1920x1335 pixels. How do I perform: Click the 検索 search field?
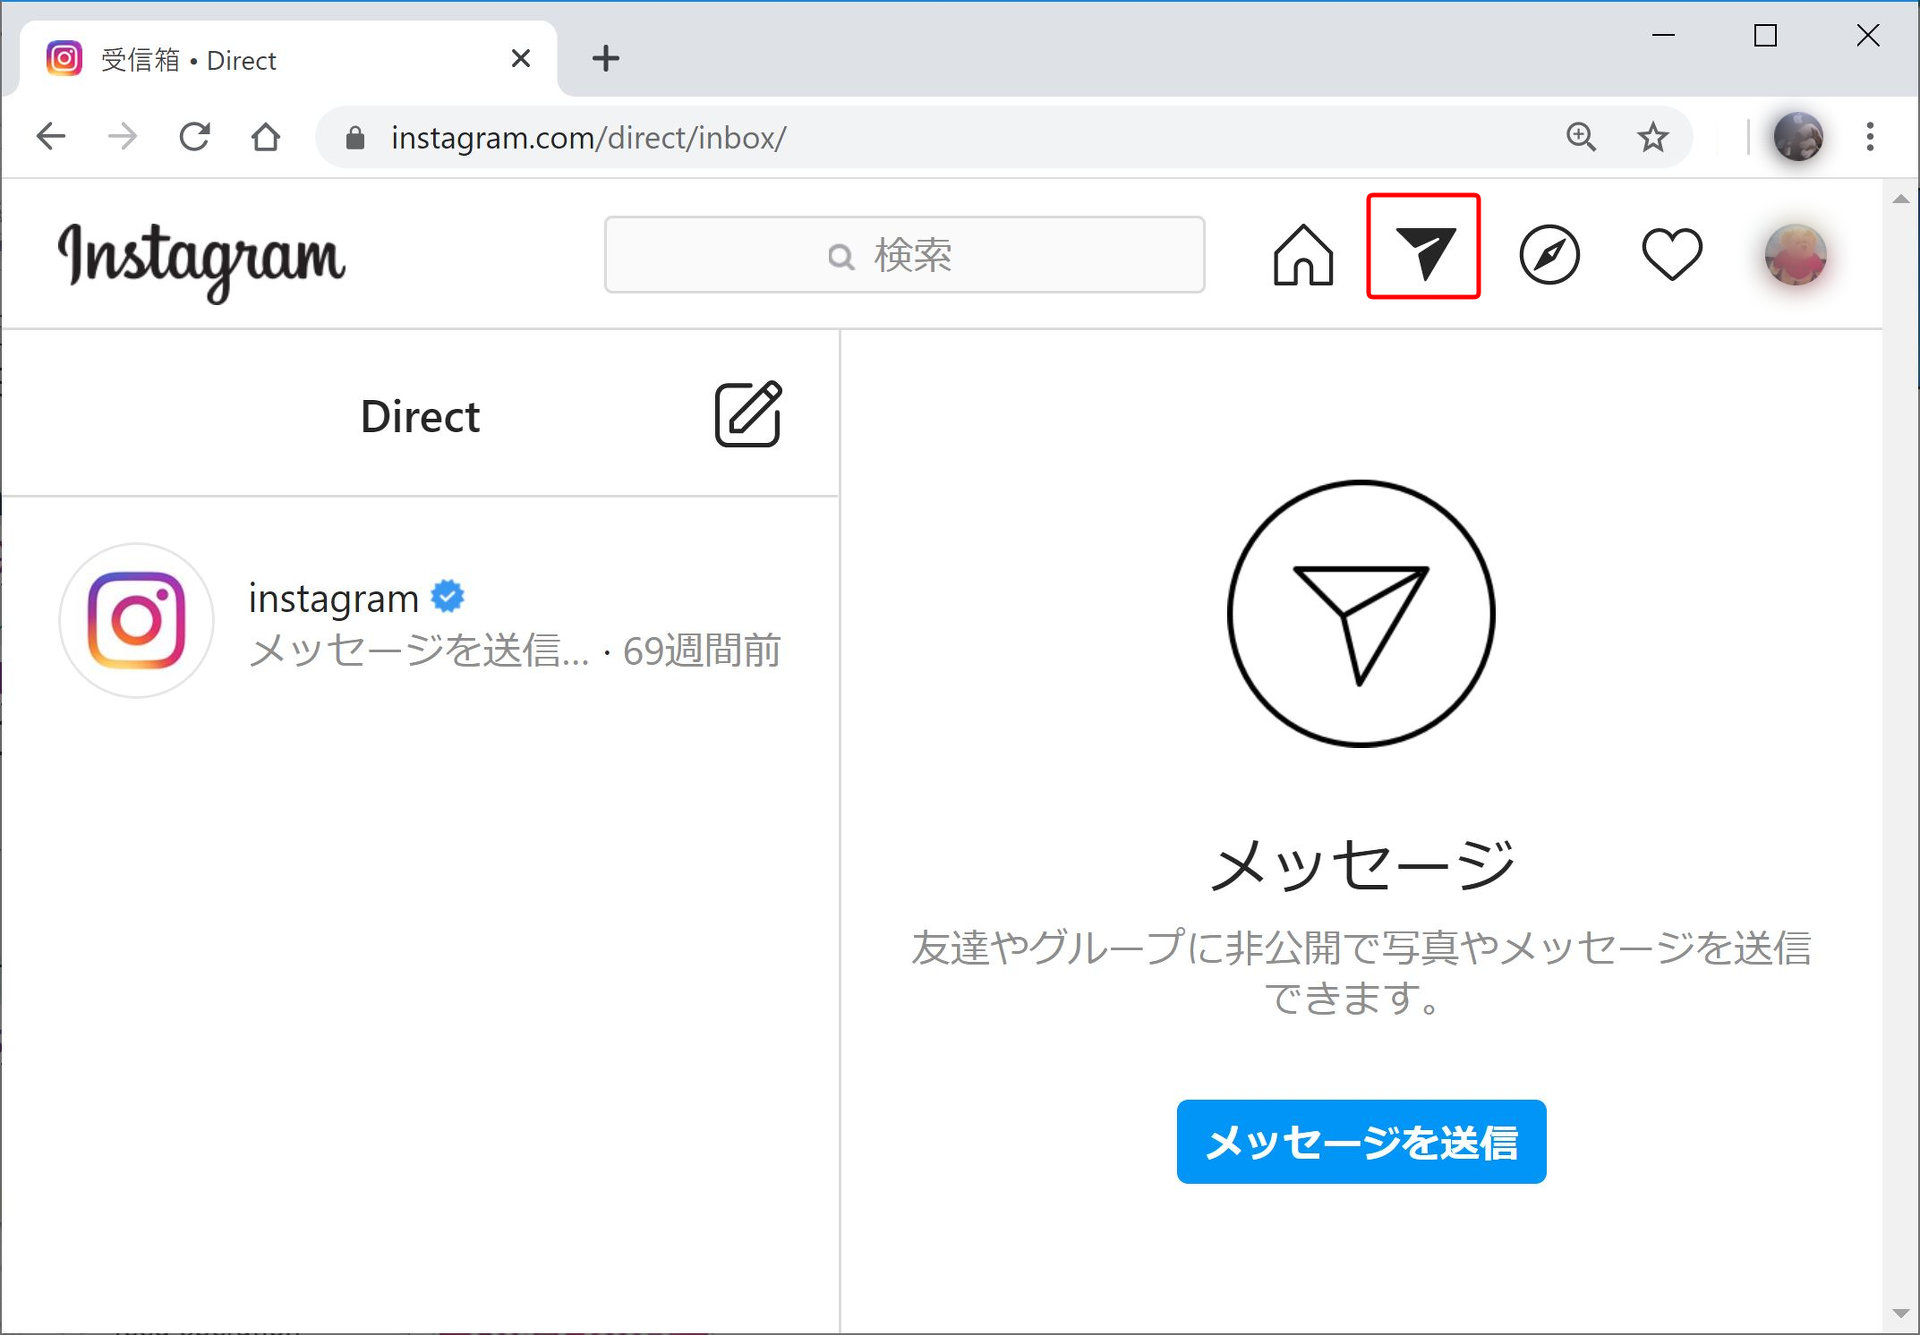(904, 255)
